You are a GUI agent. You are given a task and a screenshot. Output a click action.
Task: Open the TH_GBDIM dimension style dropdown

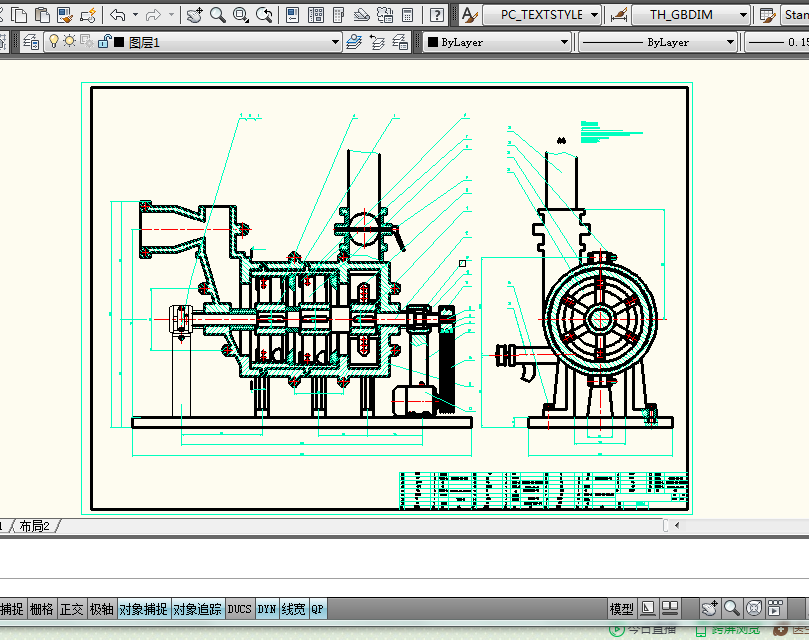point(744,15)
